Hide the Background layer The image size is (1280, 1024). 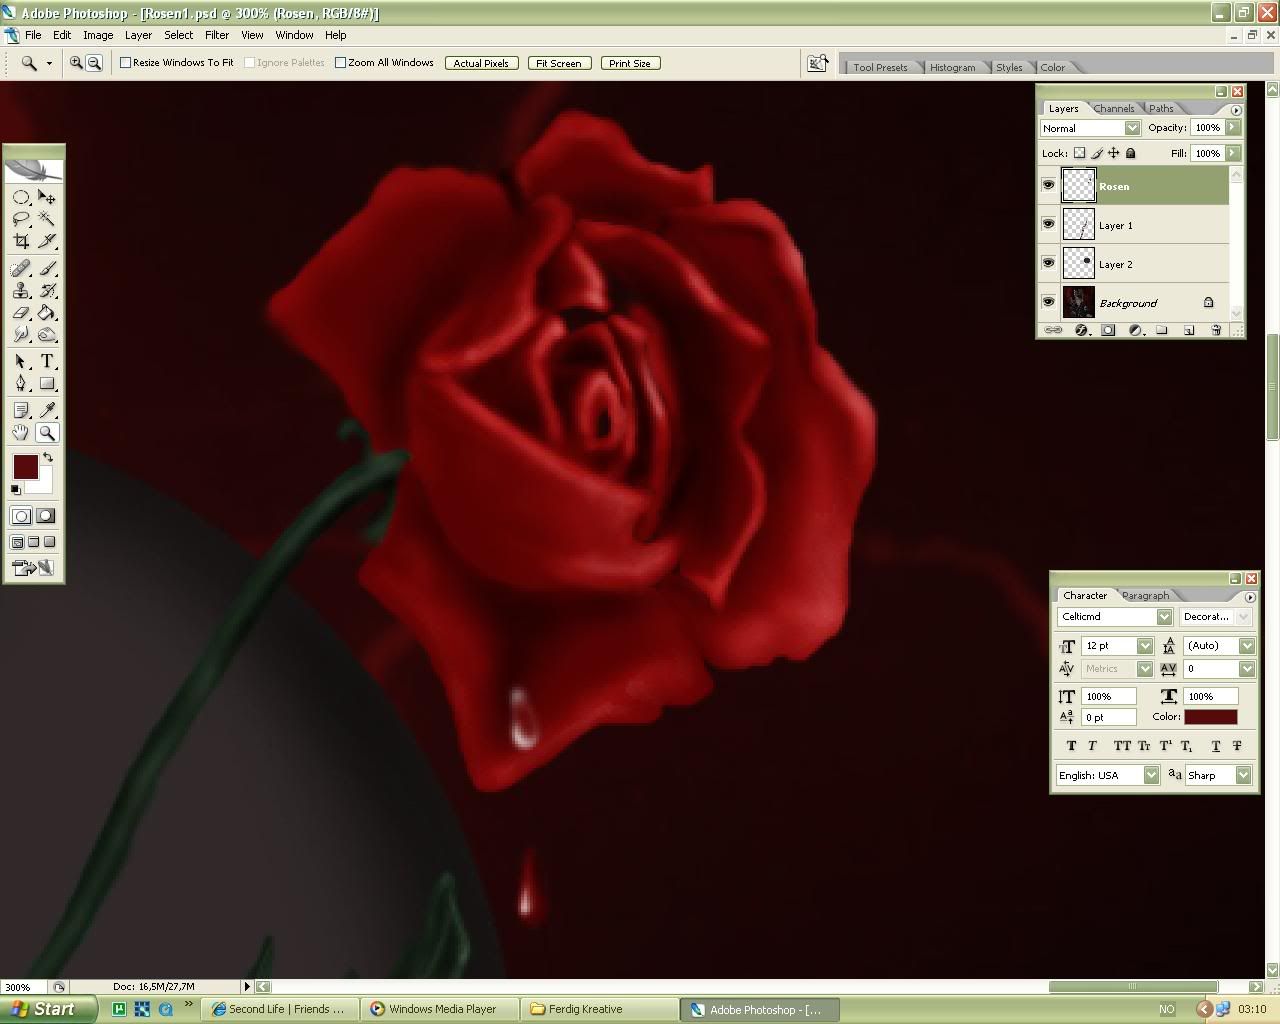[1048, 302]
